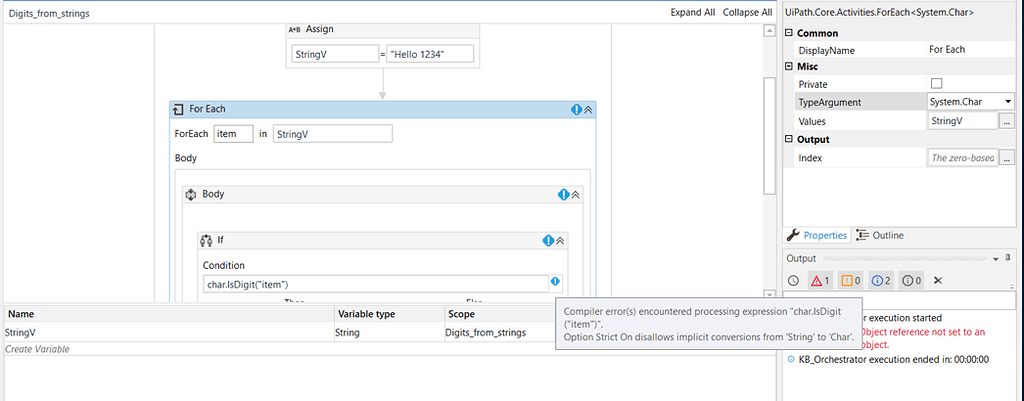Viewport: 1024px width, 401px height.
Task: Open the Values expression editor ellipsis button
Action: tap(1007, 121)
